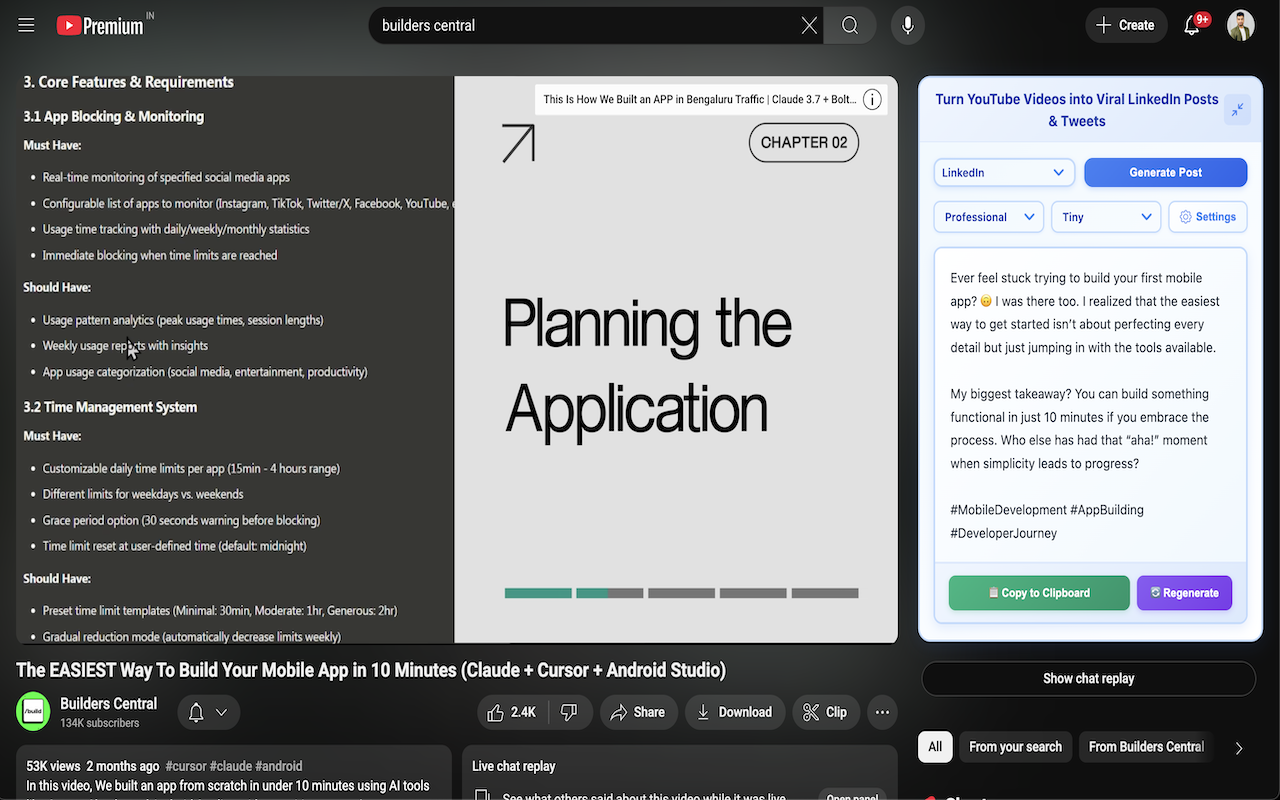The height and width of the screenshot is (800, 1280).
Task: Open Builders Central channel avatar
Action: click(33, 712)
